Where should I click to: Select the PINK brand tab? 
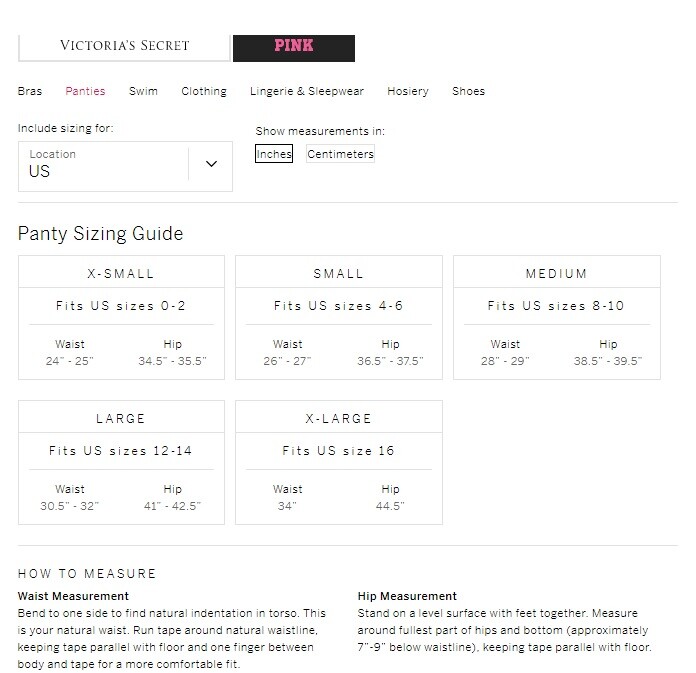pos(293,48)
